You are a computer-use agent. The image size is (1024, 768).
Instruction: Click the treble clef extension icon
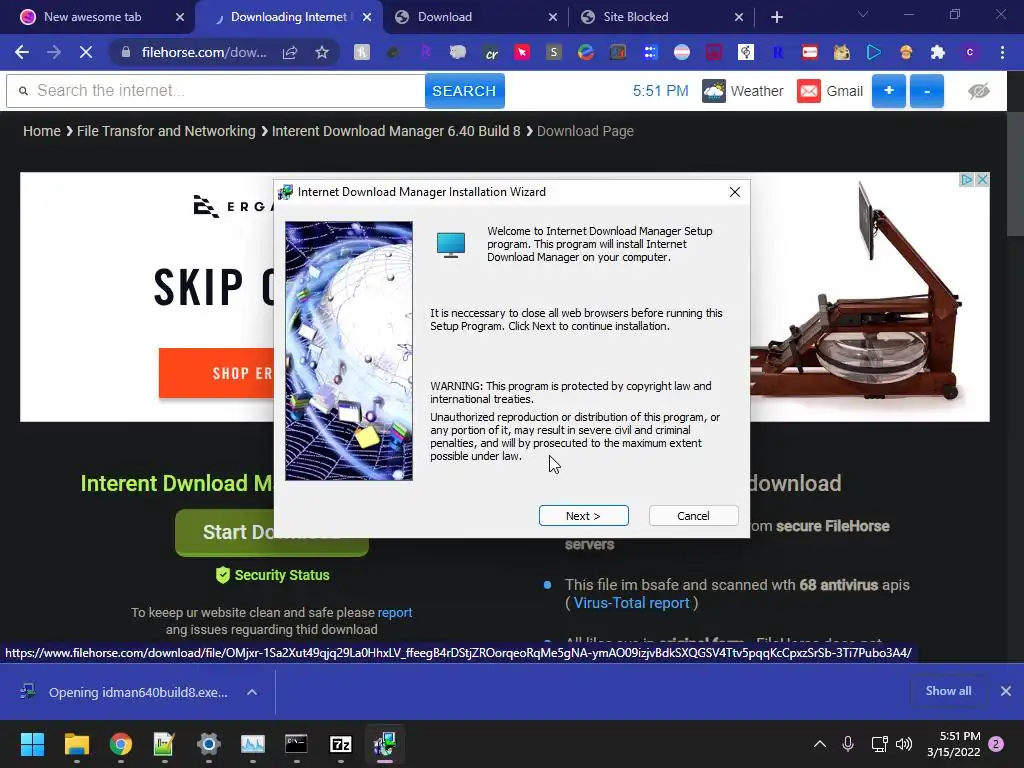[746, 52]
